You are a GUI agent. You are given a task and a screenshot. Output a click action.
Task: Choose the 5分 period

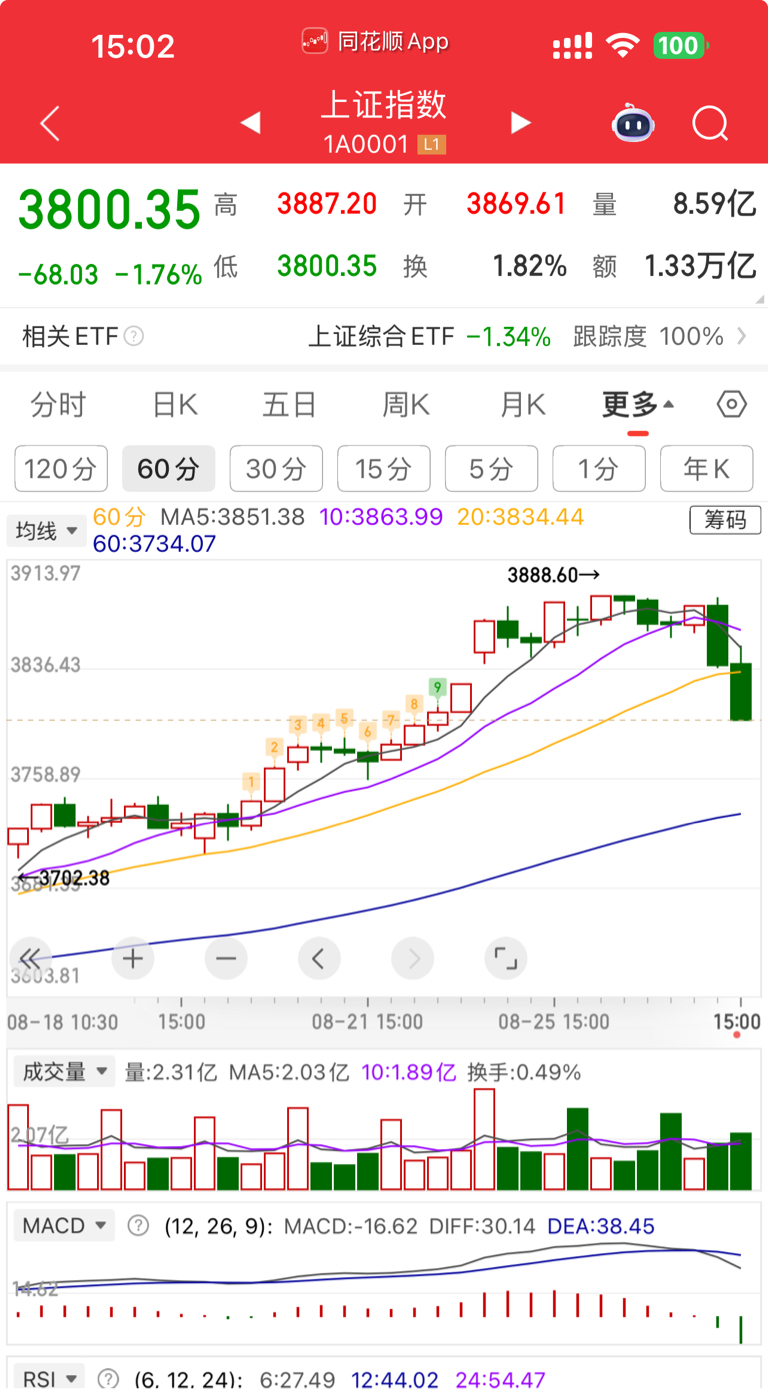491,468
